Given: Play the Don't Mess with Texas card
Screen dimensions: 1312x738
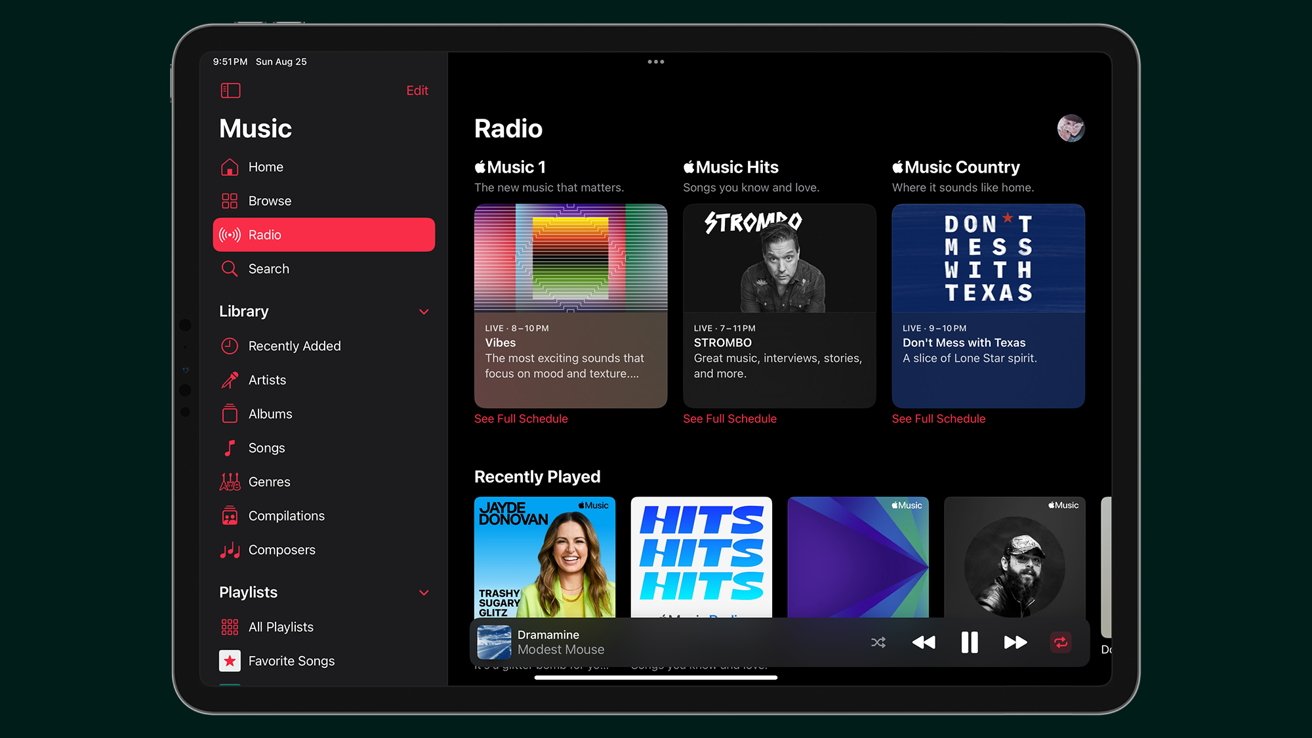Looking at the screenshot, I should tap(988, 306).
